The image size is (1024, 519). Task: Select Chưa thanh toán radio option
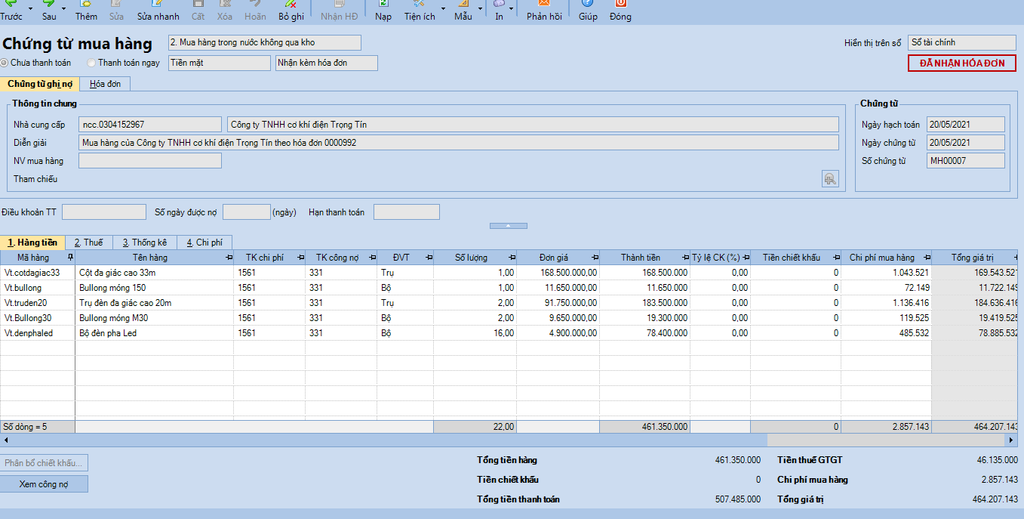5,63
